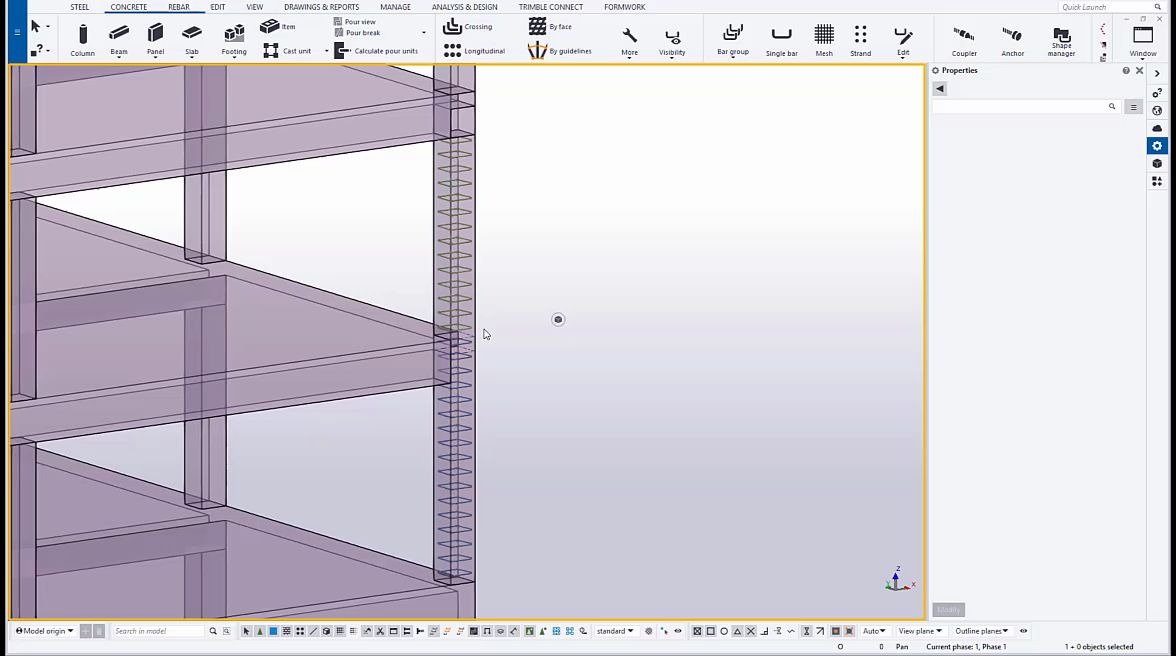Screen dimensions: 1176x656
Task: Select the Bar group tool
Action: (x=733, y=40)
